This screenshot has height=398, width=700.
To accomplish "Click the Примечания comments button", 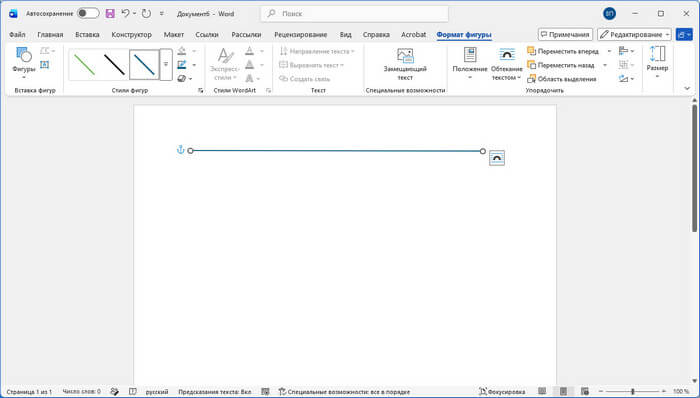I will (x=565, y=34).
